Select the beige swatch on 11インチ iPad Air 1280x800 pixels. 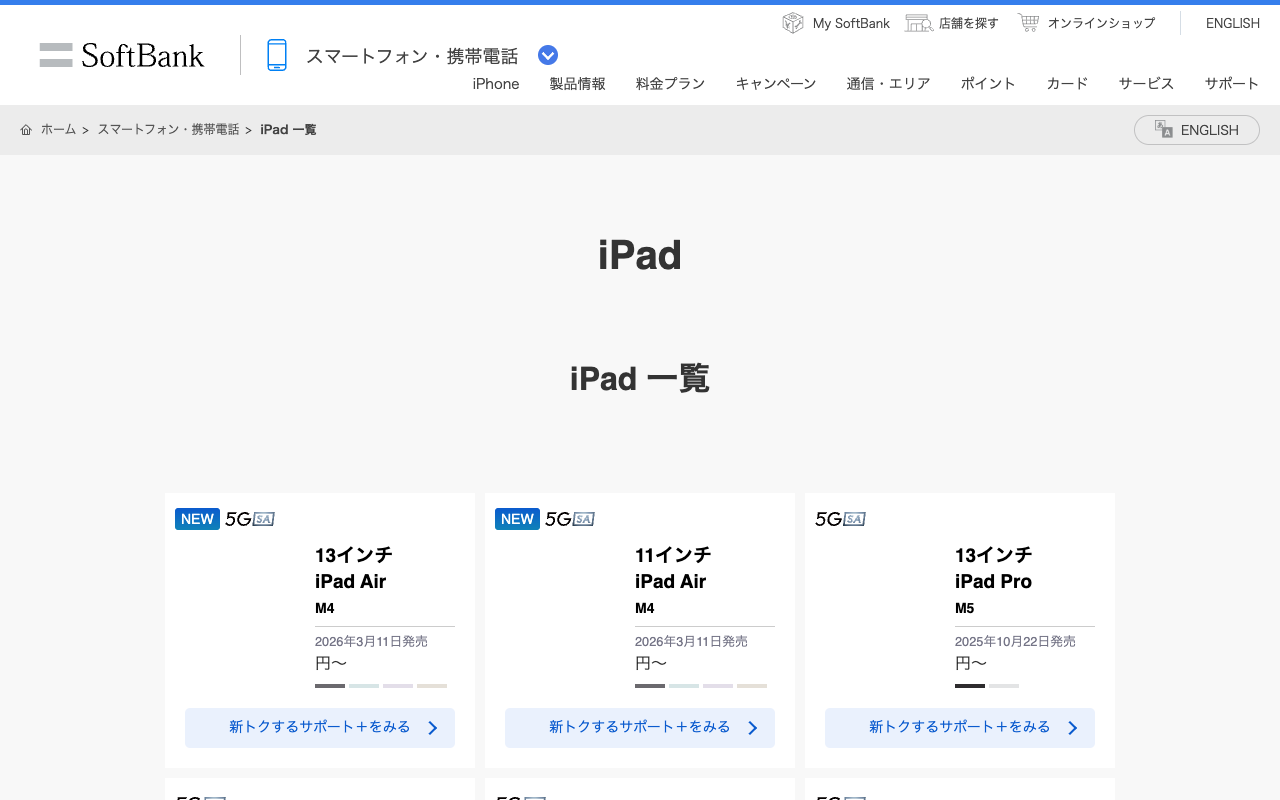pyautogui.click(x=752, y=686)
